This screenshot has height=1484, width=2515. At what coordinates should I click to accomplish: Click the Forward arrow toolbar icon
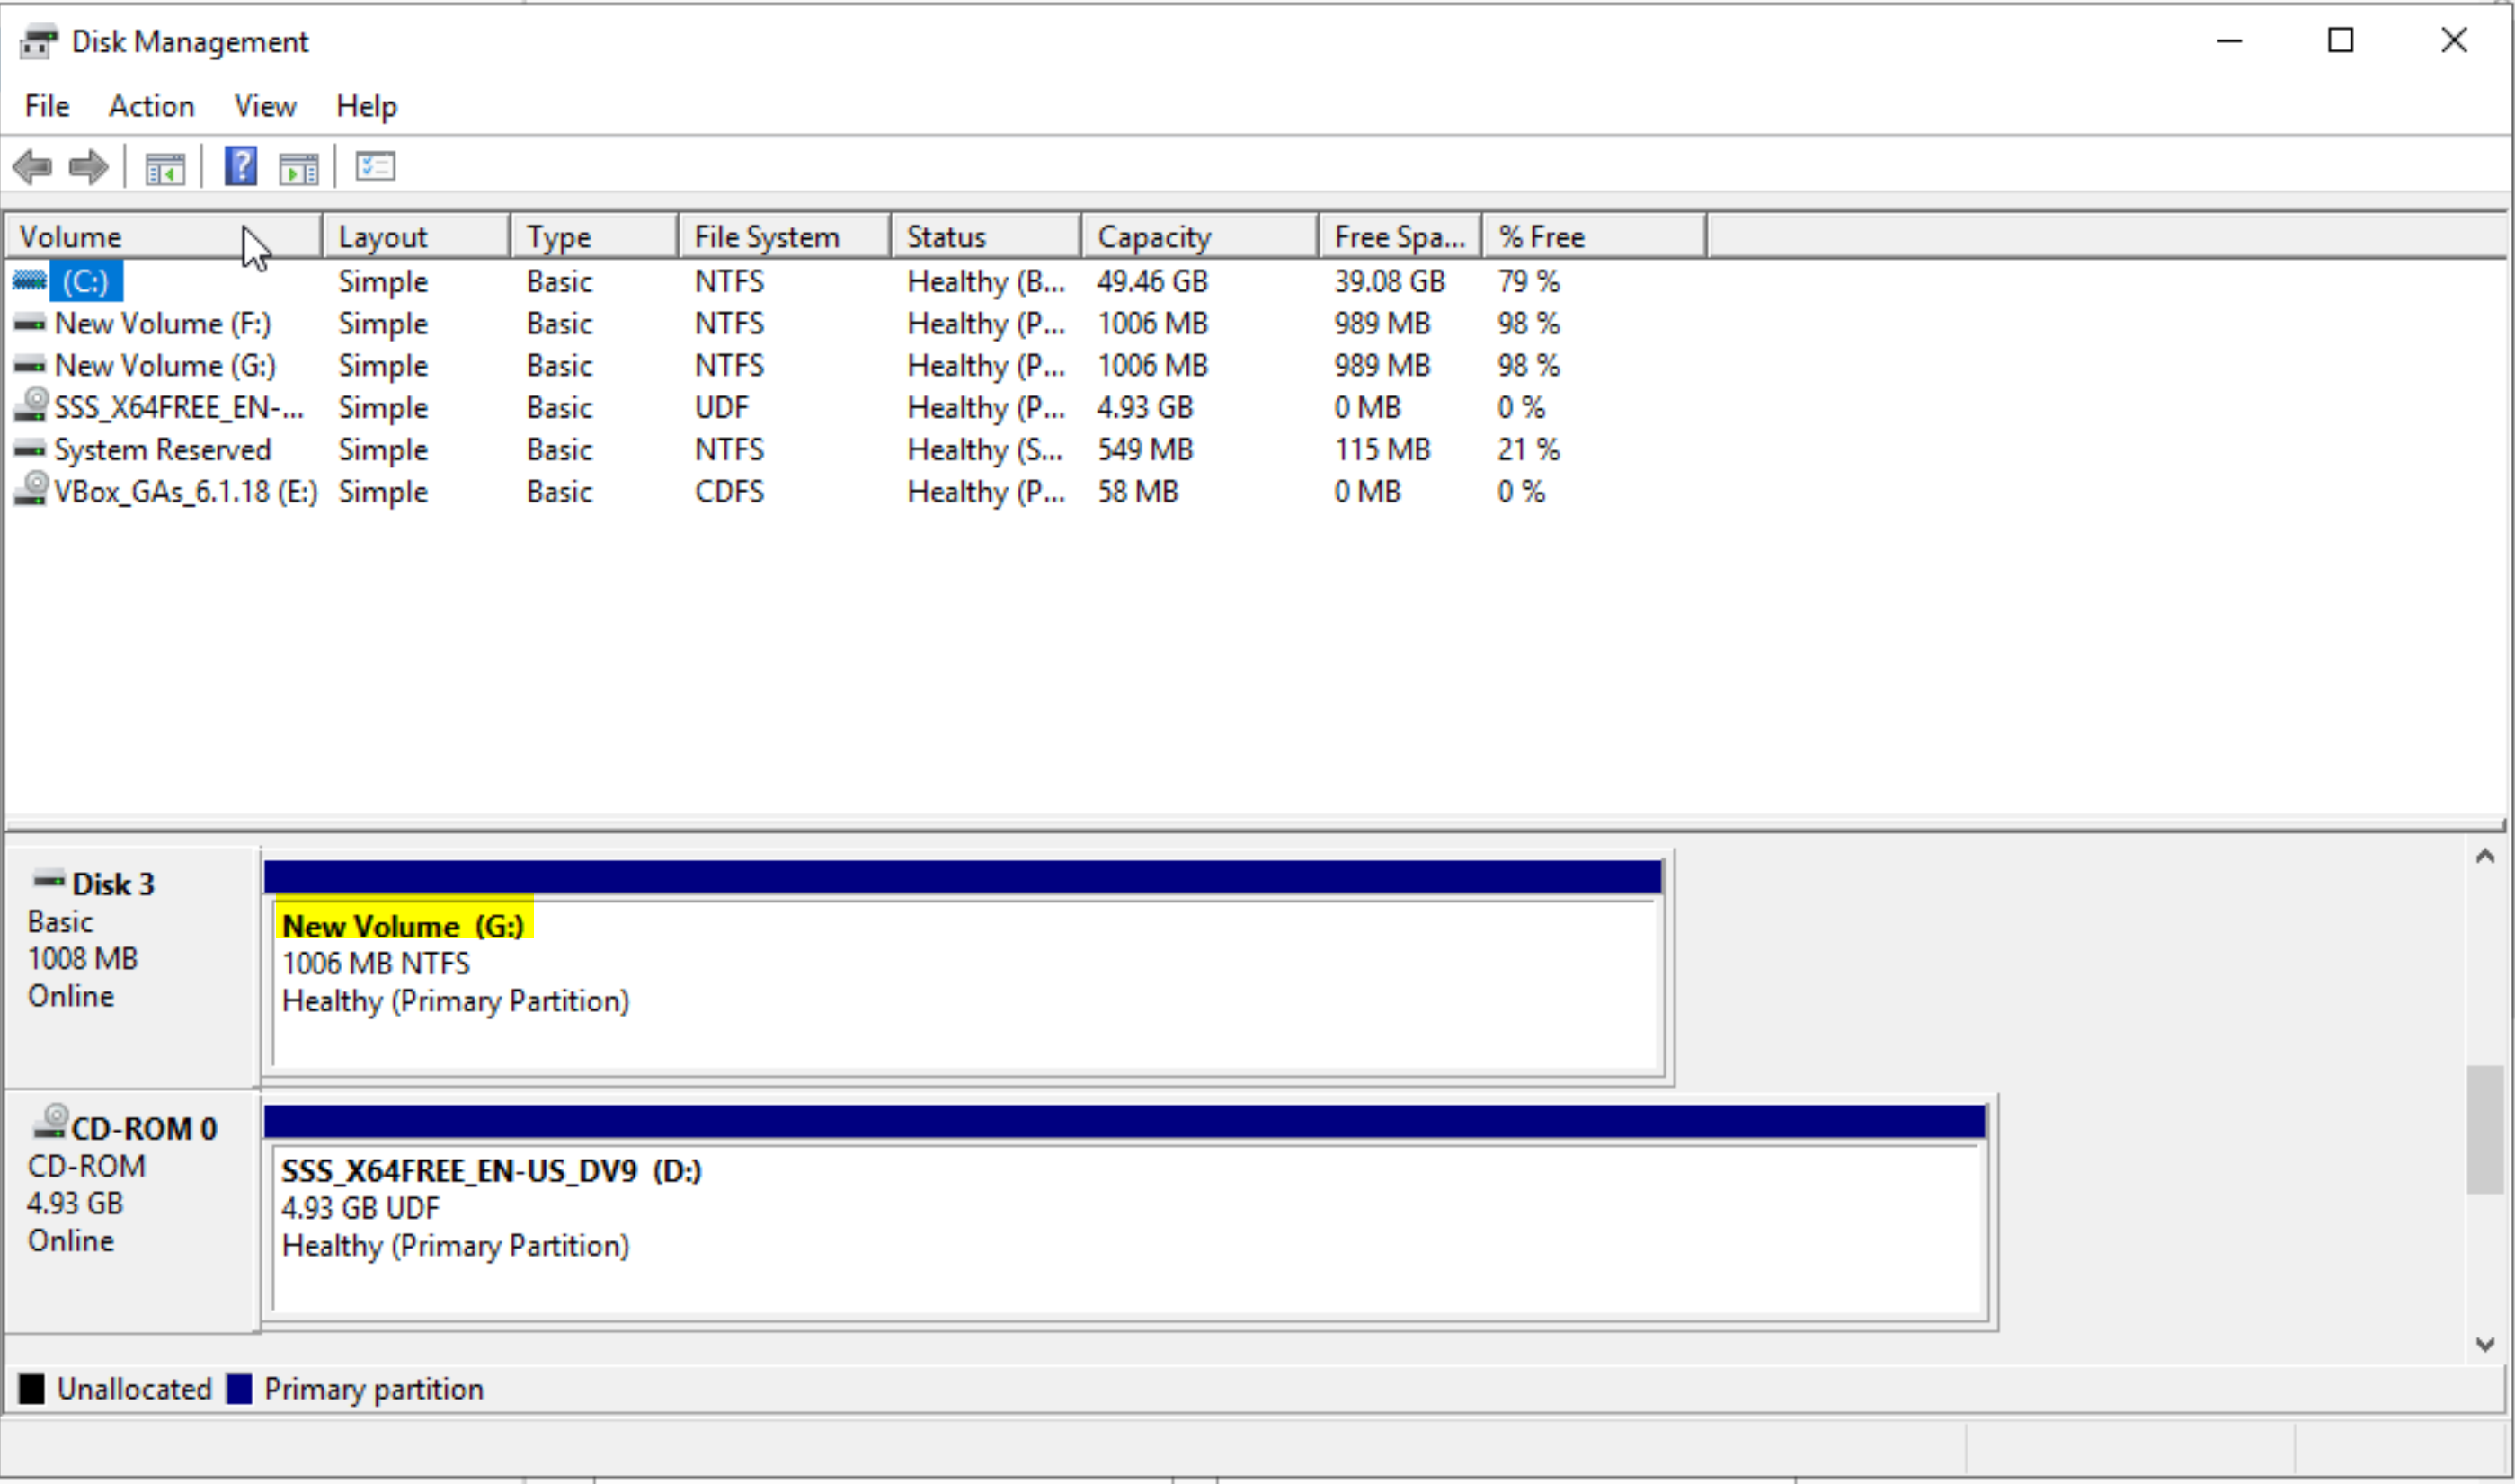click(88, 167)
